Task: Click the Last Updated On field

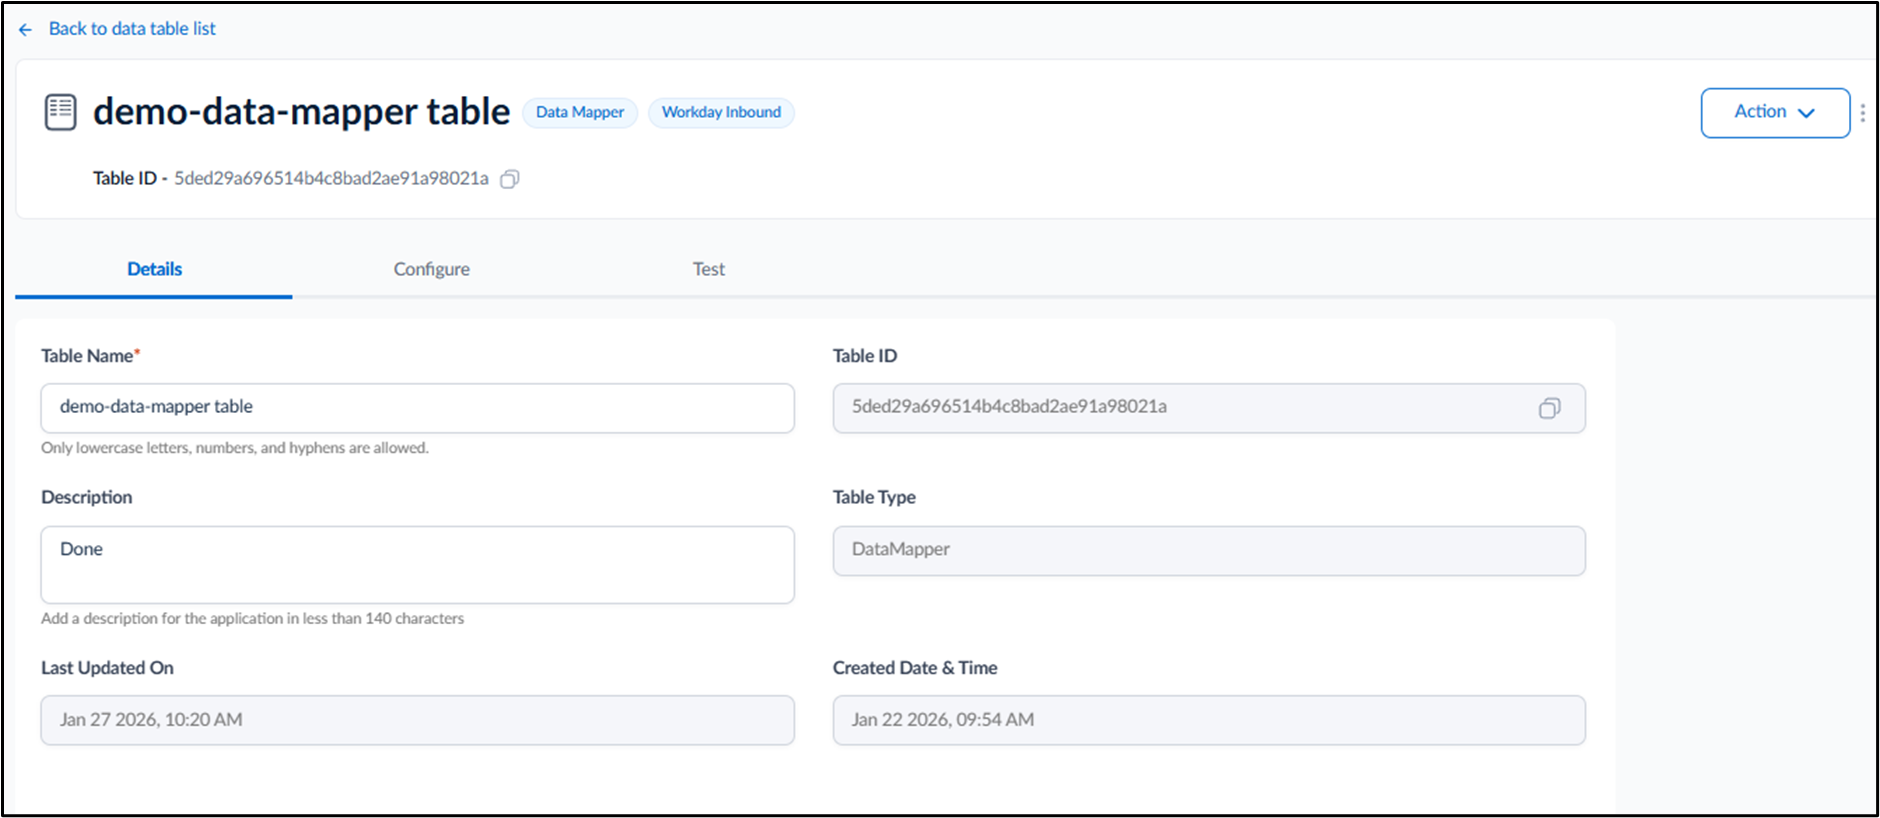Action: [x=418, y=720]
